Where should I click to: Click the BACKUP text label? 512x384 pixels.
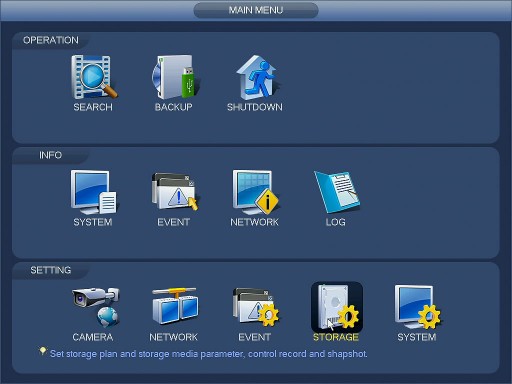click(x=174, y=107)
